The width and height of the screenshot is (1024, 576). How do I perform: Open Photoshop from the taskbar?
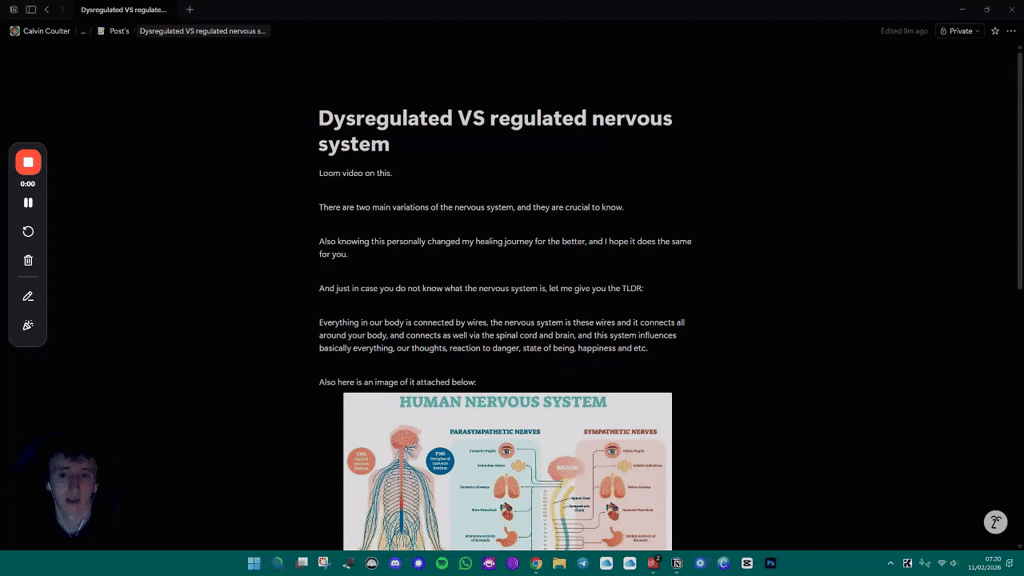pyautogui.click(x=770, y=563)
